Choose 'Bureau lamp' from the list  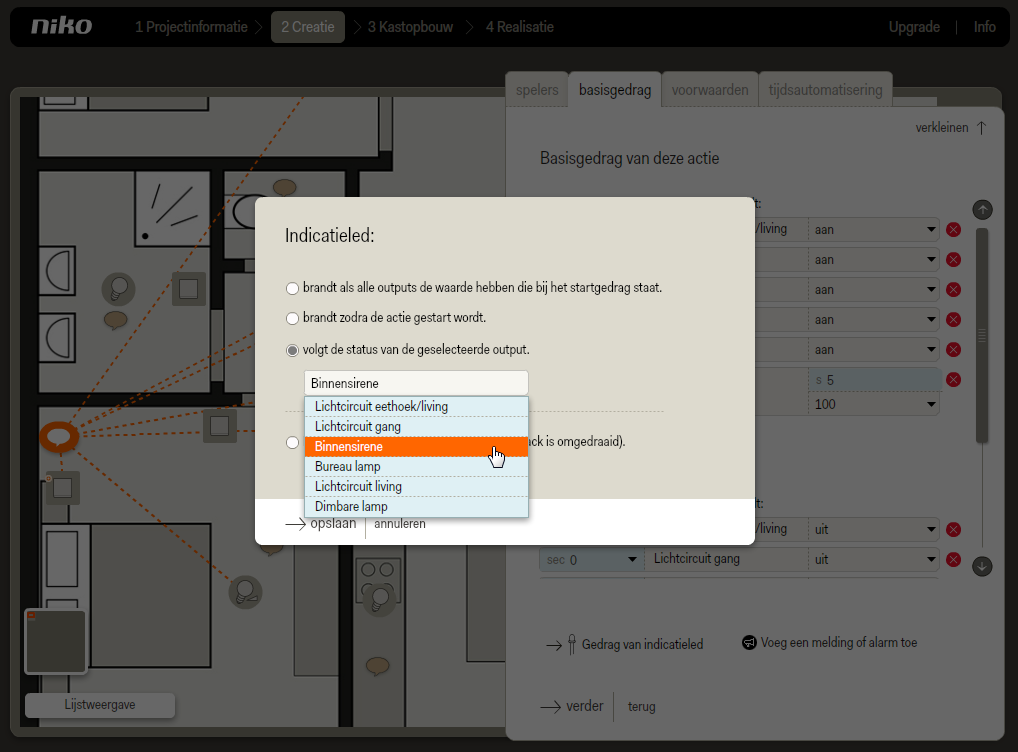tap(416, 466)
